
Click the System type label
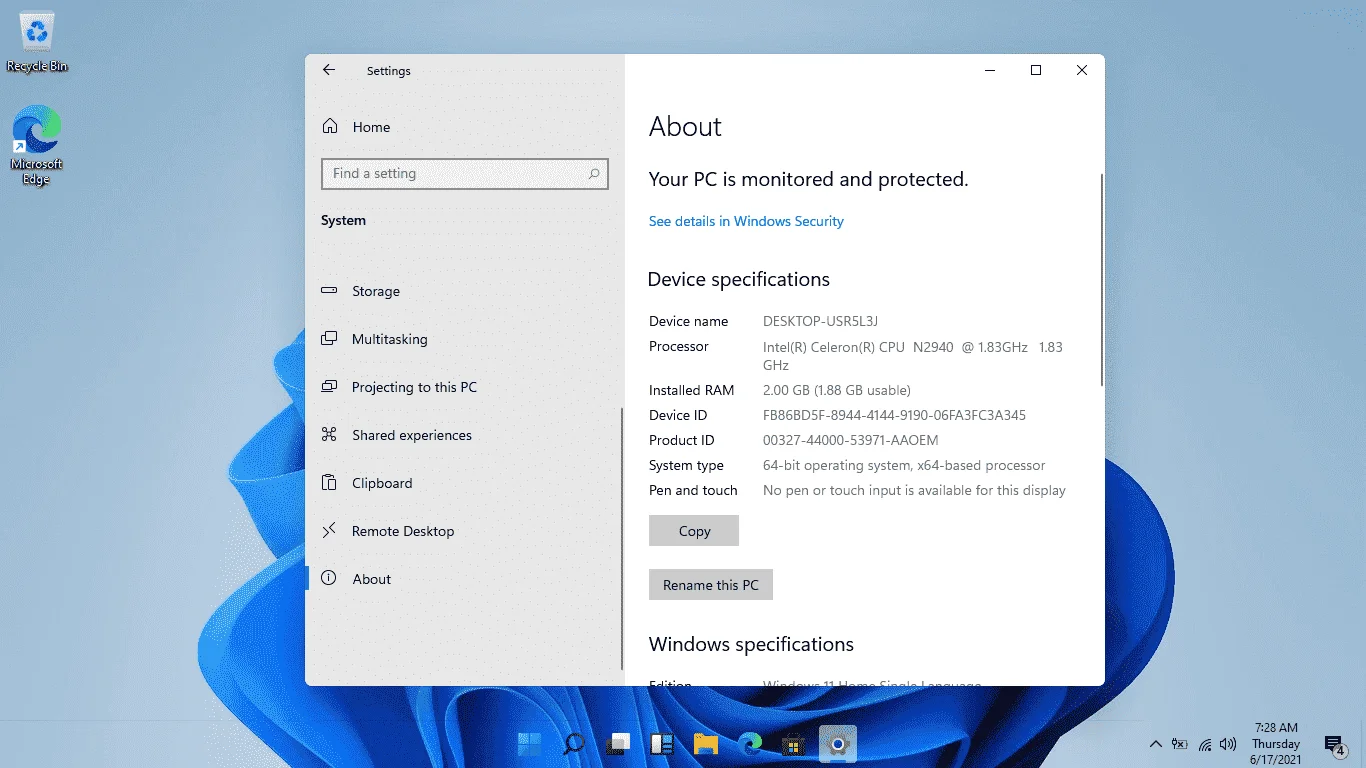point(686,465)
